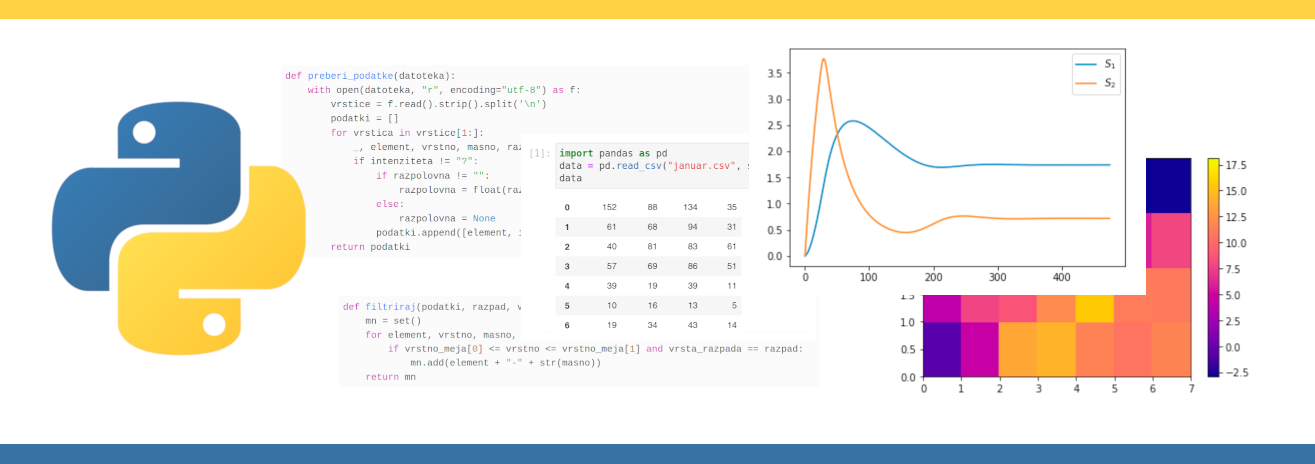Click the heatmap colorbar gradient
Image resolution: width=1315 pixels, height=464 pixels.
click(x=1213, y=267)
